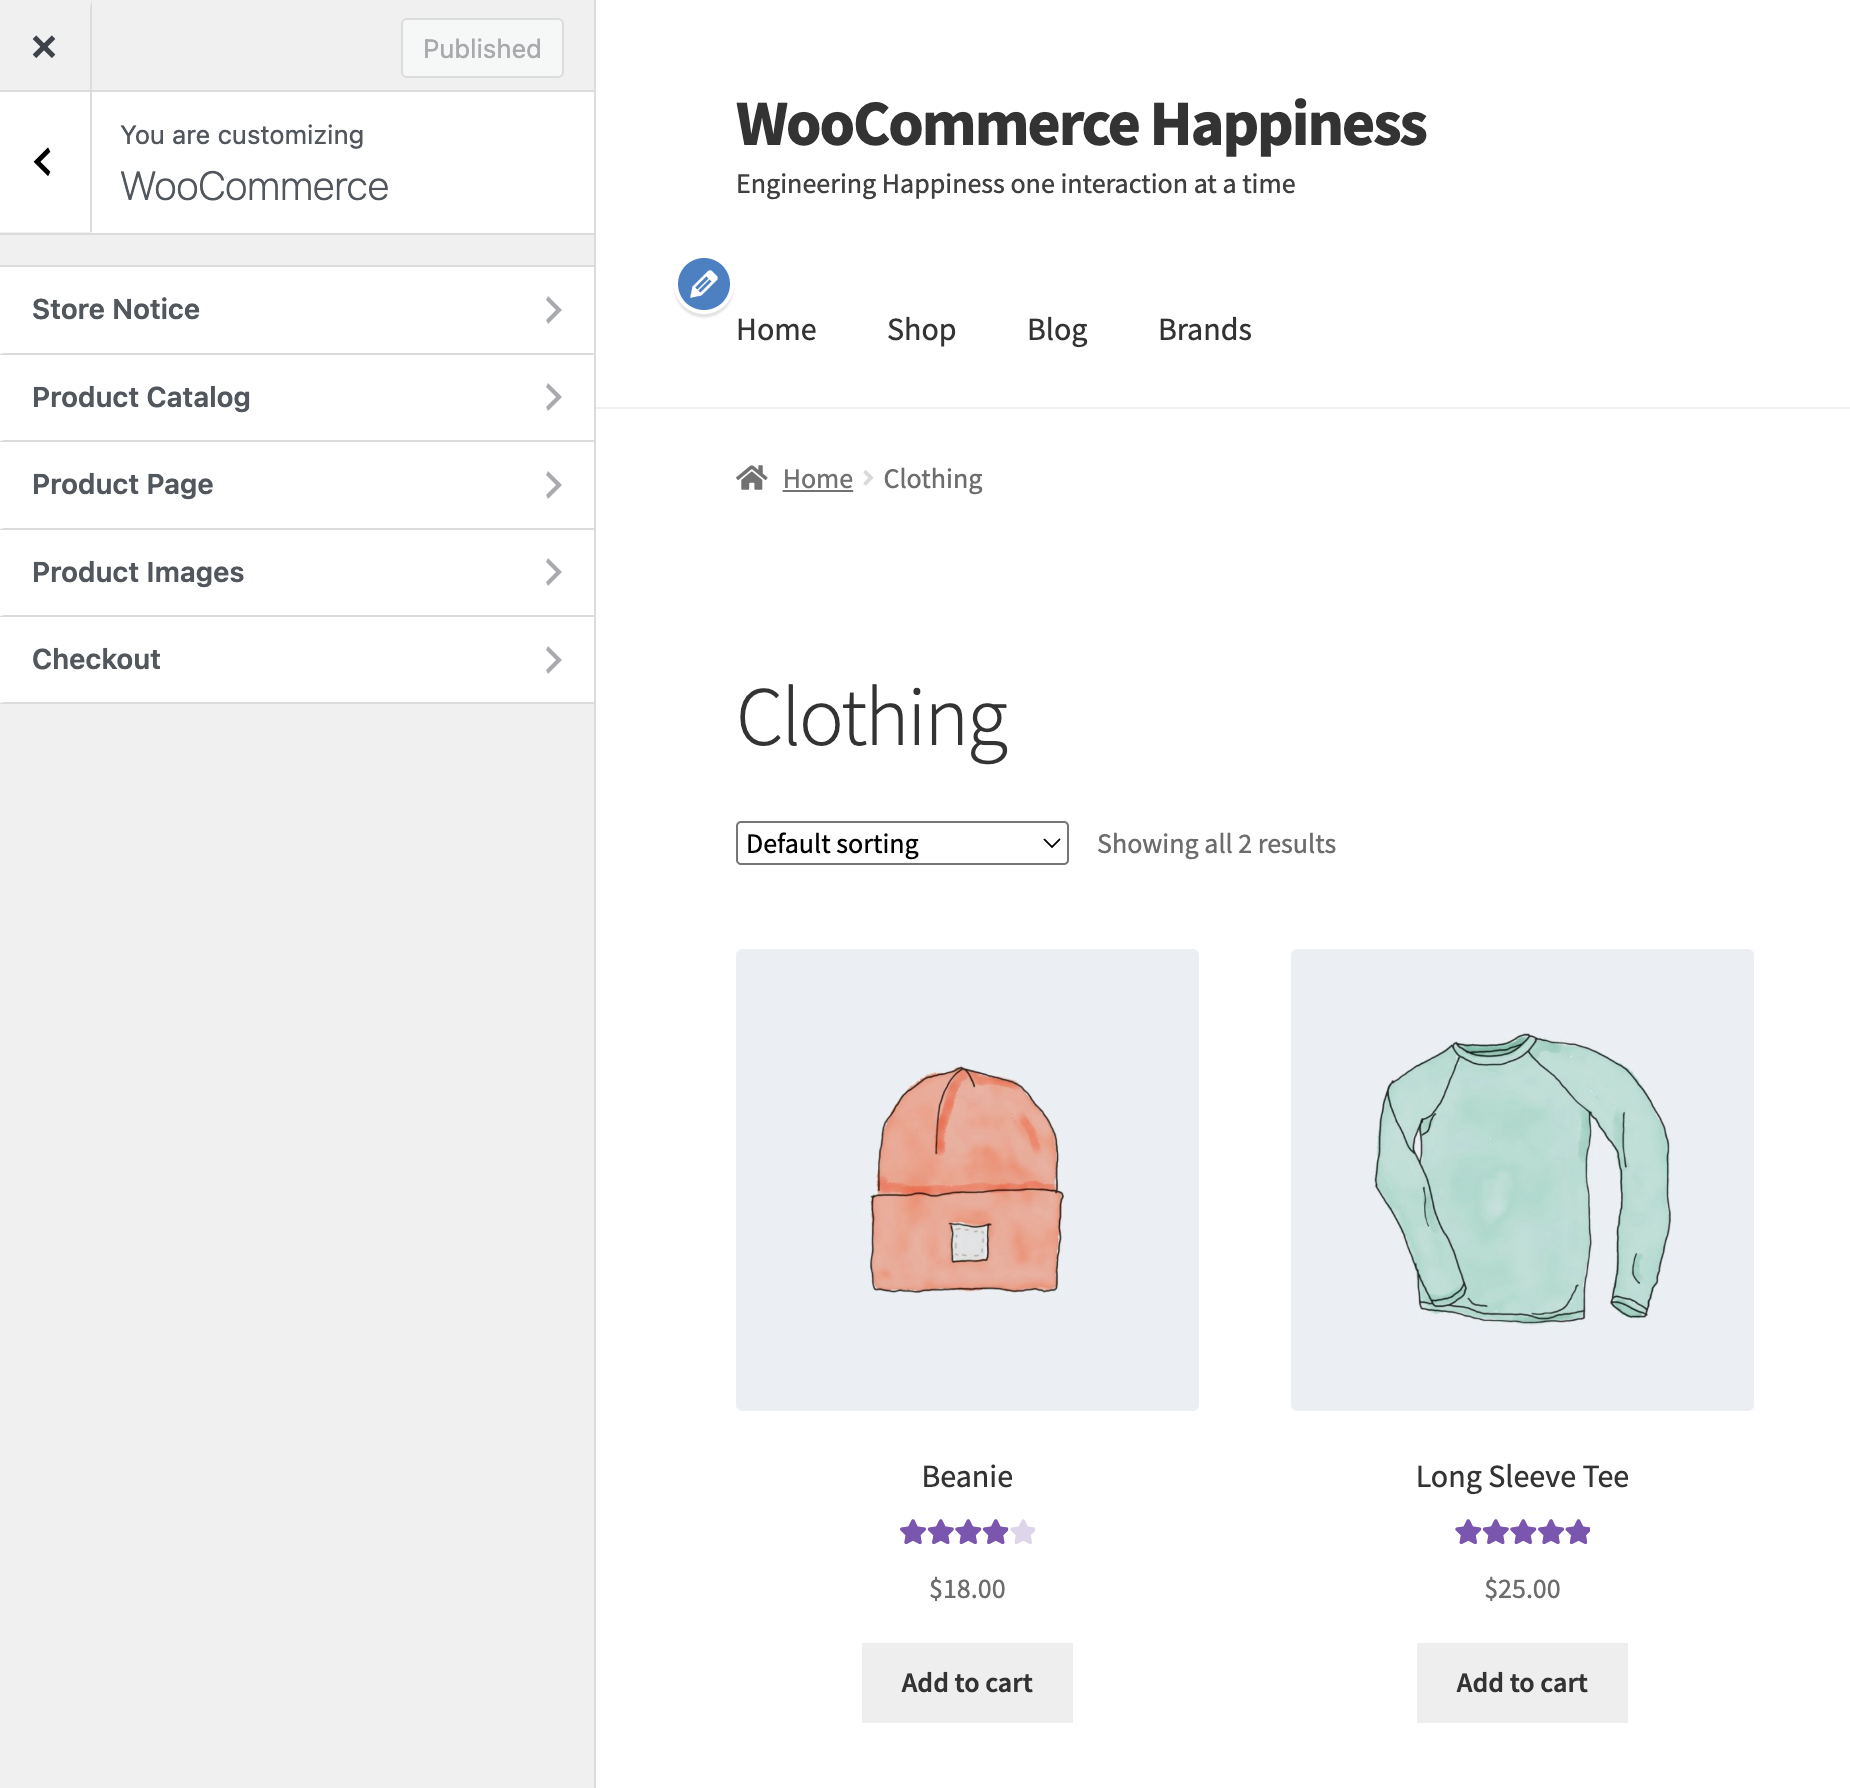The height and width of the screenshot is (1788, 1850).
Task: Open the Checkout settings panel
Action: pos(297,658)
